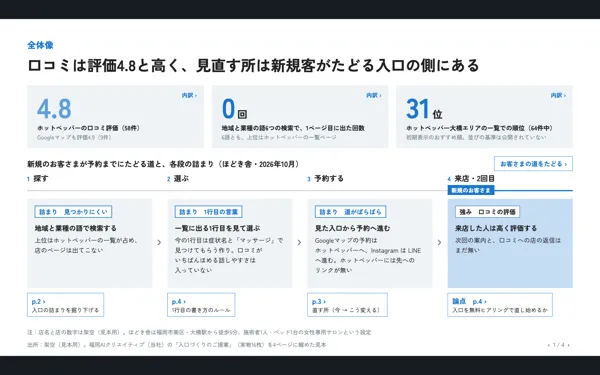
Task: Click the 詰まり 道がばらばら tag
Action: [350, 212]
